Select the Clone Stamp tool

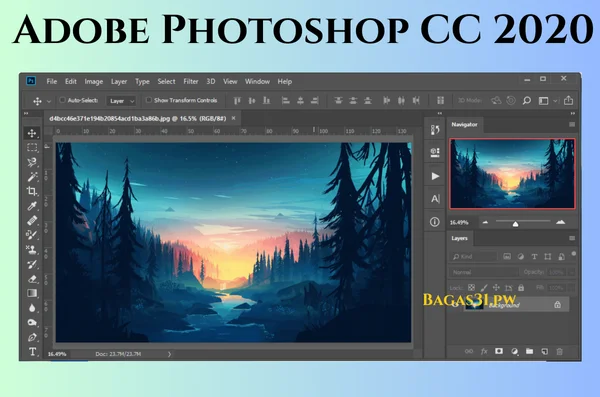coord(32,250)
